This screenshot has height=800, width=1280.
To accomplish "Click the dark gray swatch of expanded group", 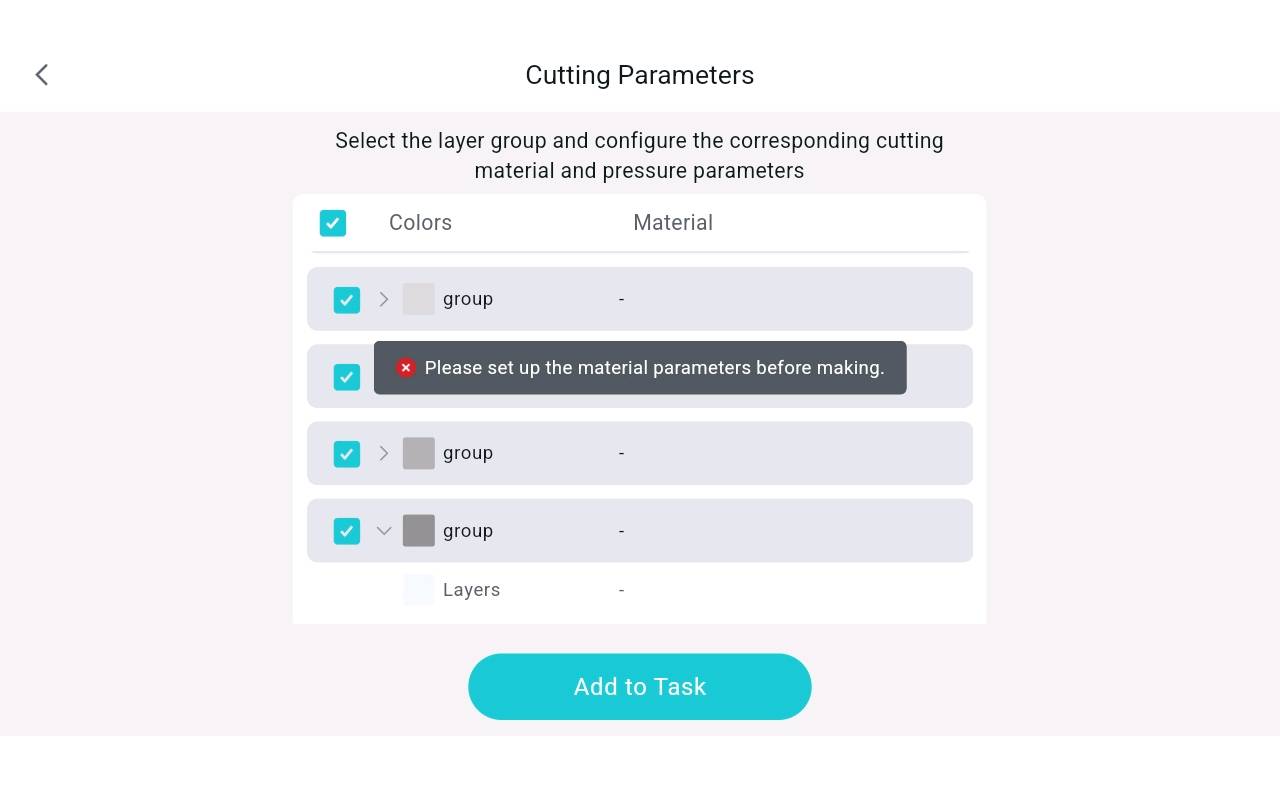I will coord(418,531).
